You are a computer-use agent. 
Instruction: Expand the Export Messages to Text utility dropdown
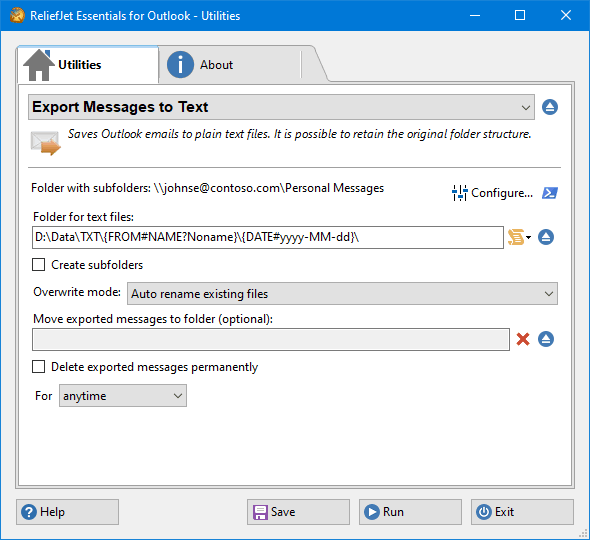point(281,107)
